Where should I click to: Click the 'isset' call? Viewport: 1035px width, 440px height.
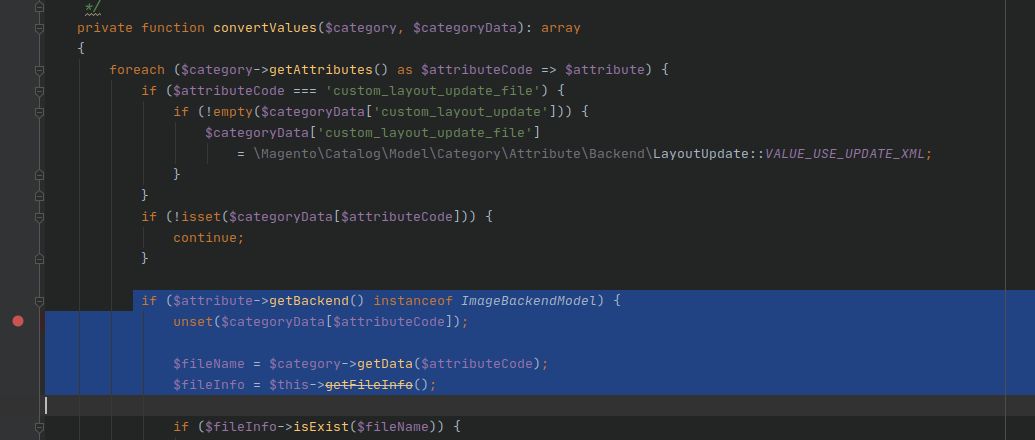201,217
